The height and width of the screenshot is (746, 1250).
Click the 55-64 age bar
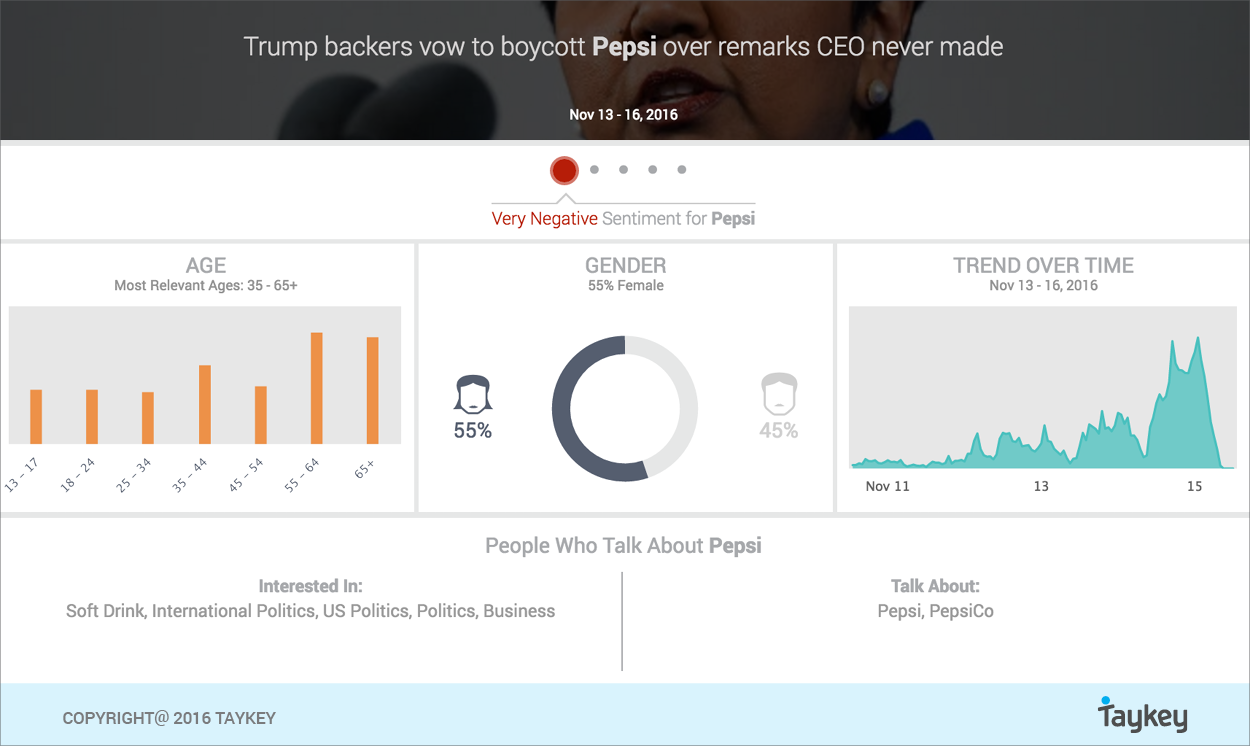(x=317, y=388)
